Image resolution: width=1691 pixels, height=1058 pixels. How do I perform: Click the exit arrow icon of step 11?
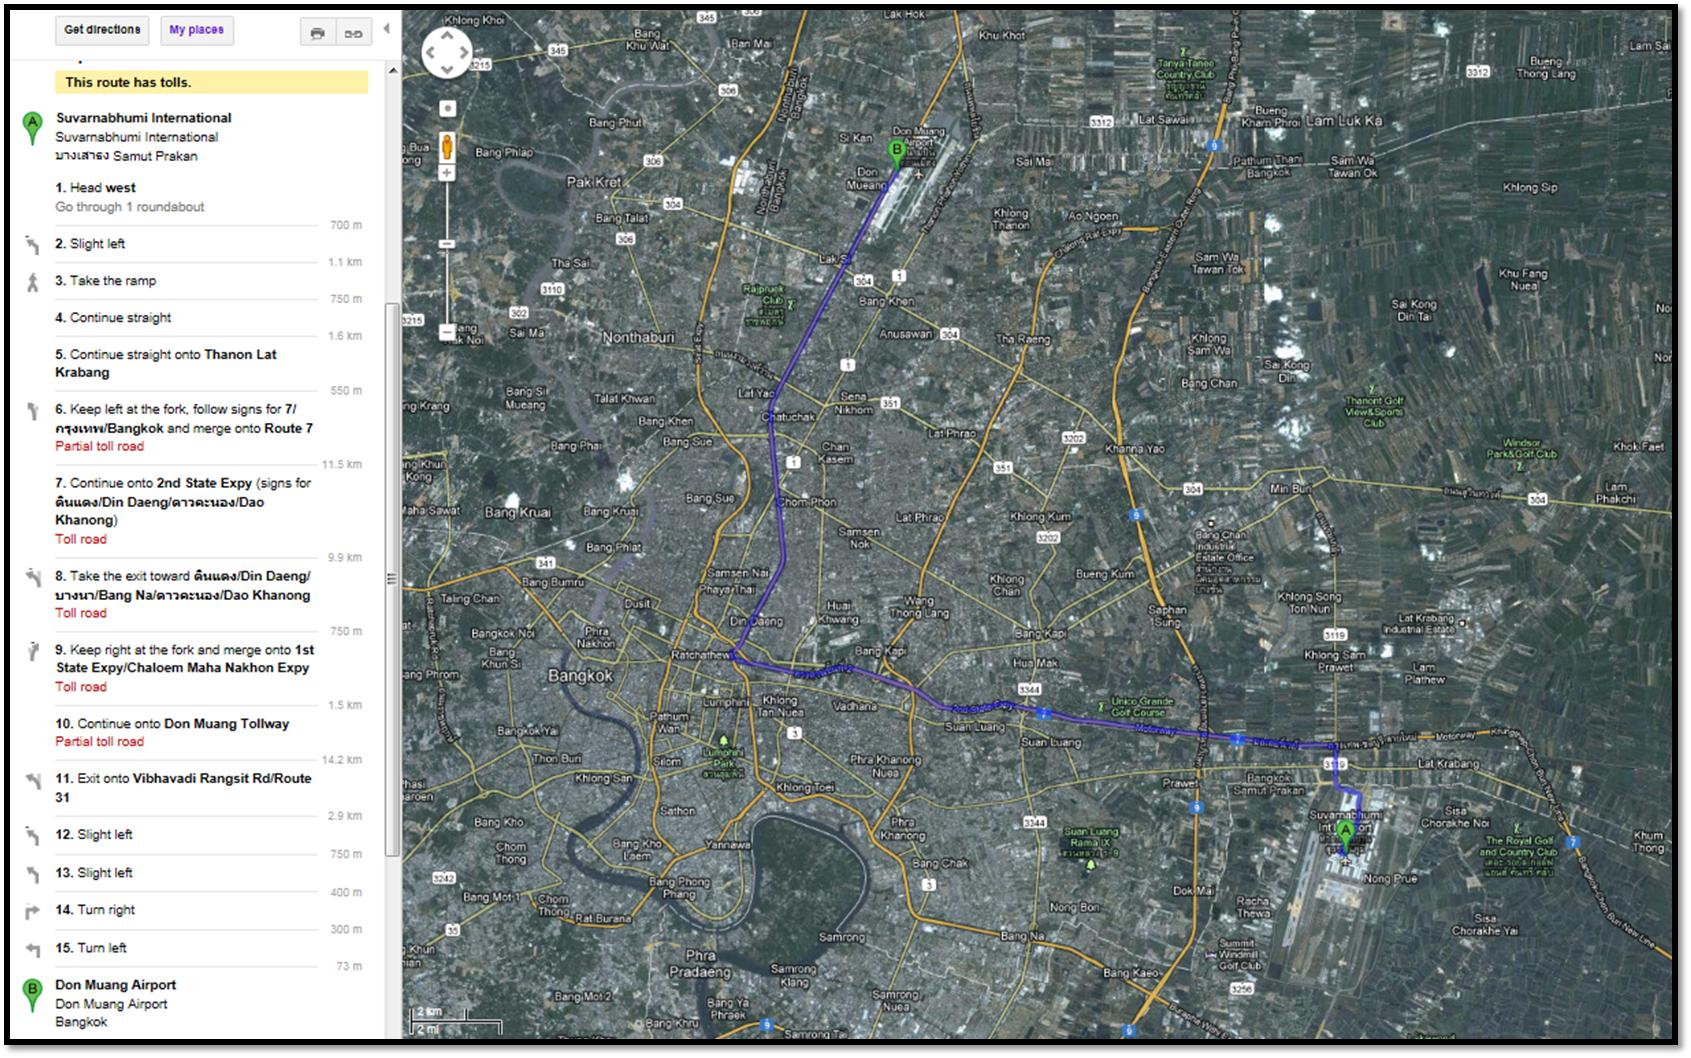pos(32,780)
